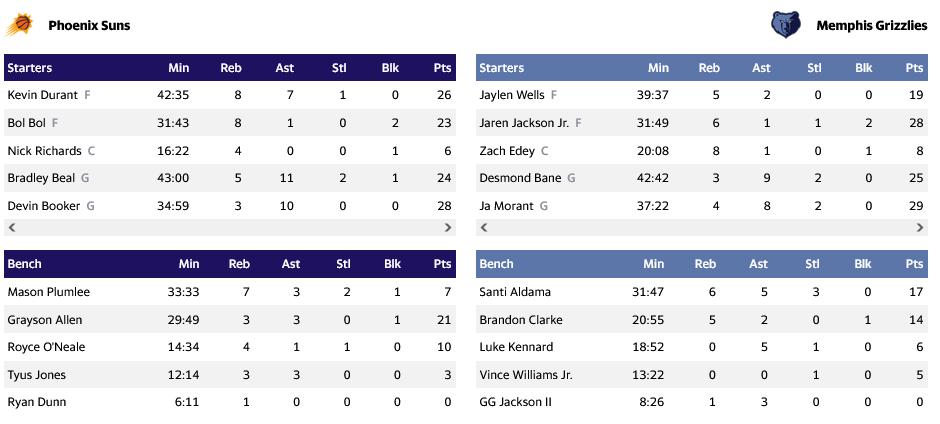The height and width of the screenshot is (424, 940).
Task: Sort Suns starters by Pts column
Action: pos(442,68)
